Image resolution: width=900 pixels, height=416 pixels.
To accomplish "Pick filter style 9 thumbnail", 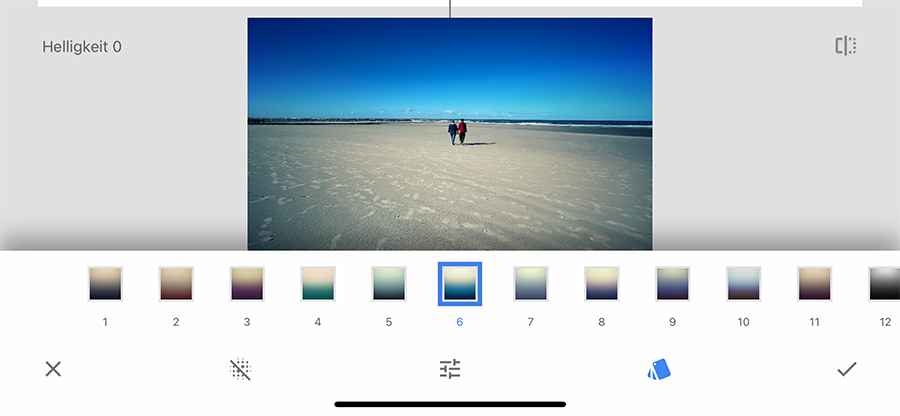I will pos(673,284).
